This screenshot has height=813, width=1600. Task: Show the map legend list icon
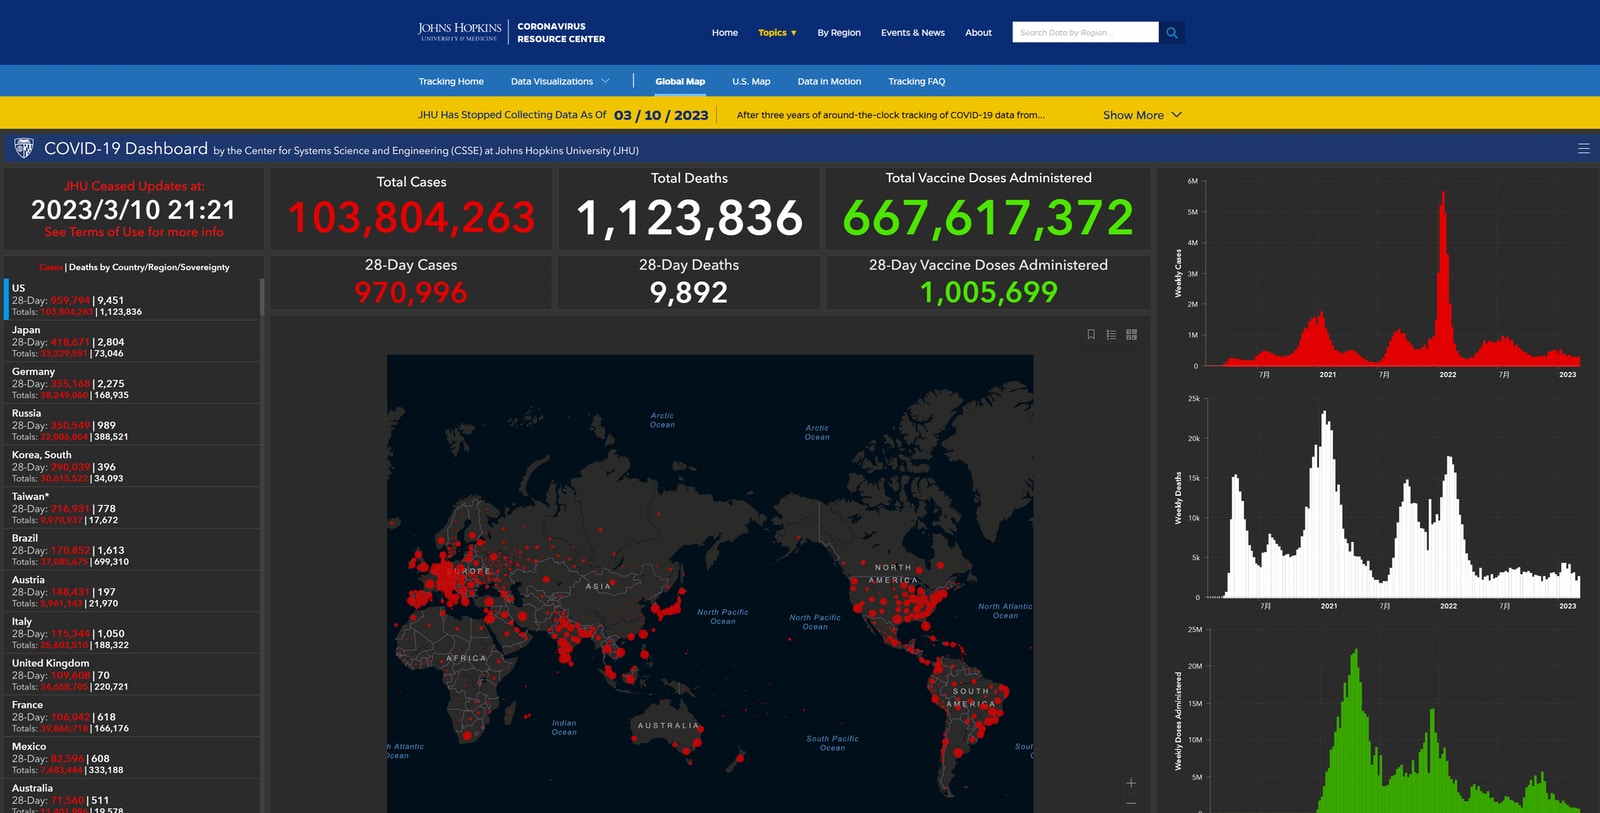coord(1111,335)
